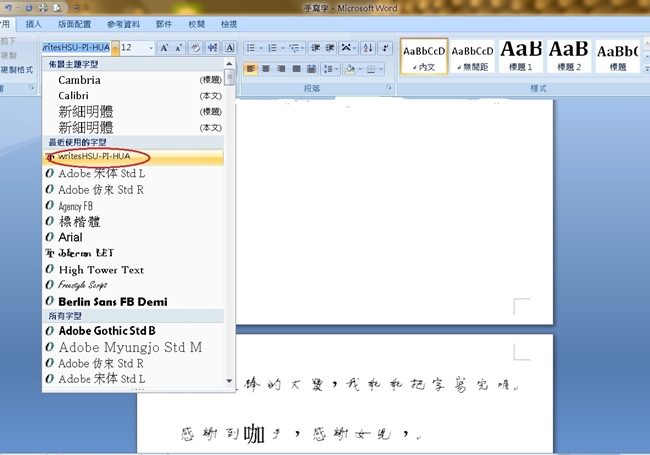Apply the 內文 style
The image size is (650, 455).
(x=424, y=56)
